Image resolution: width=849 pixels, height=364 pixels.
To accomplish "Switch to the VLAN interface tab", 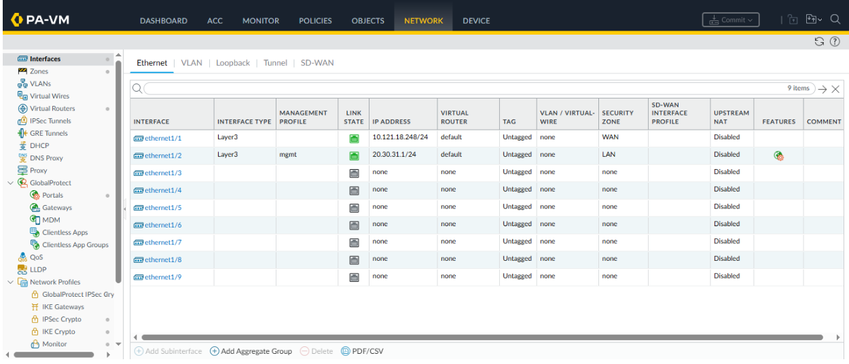I will pos(192,63).
